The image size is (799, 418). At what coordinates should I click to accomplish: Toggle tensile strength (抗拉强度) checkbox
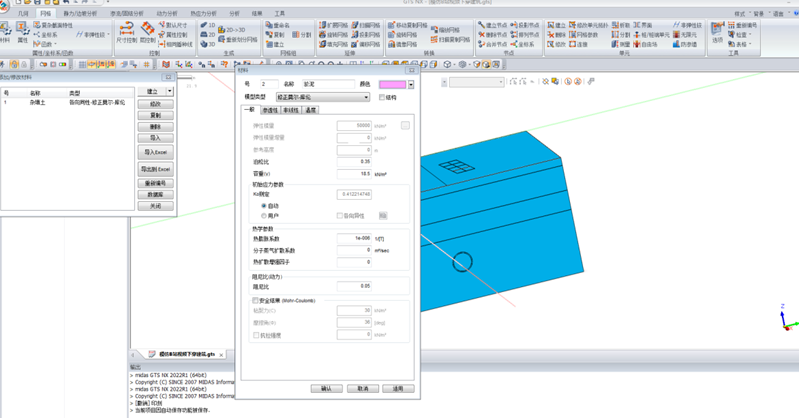(256, 335)
